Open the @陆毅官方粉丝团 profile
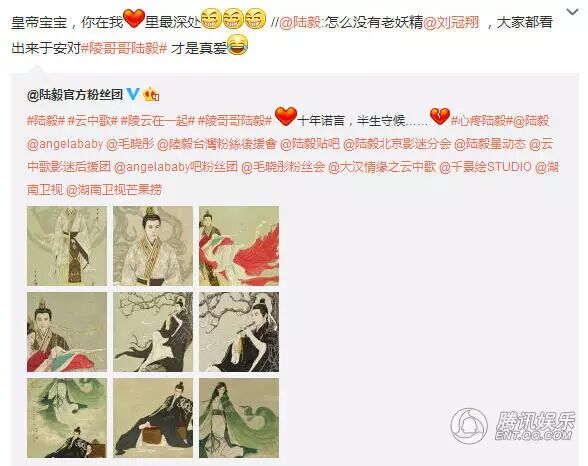The width and height of the screenshot is (588, 466). (x=75, y=94)
